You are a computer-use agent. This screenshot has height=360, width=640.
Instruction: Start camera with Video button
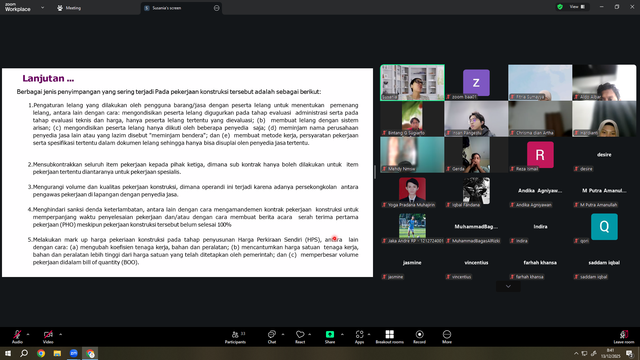point(48,337)
